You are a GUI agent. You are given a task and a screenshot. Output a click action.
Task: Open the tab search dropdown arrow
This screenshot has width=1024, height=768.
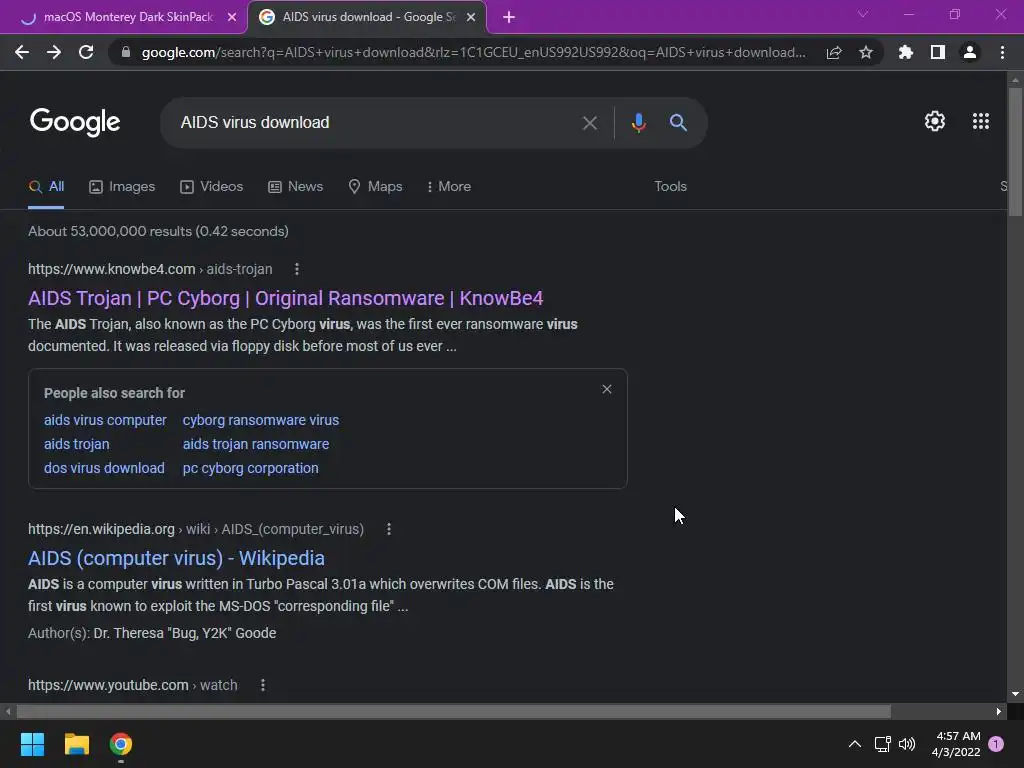[x=863, y=14]
